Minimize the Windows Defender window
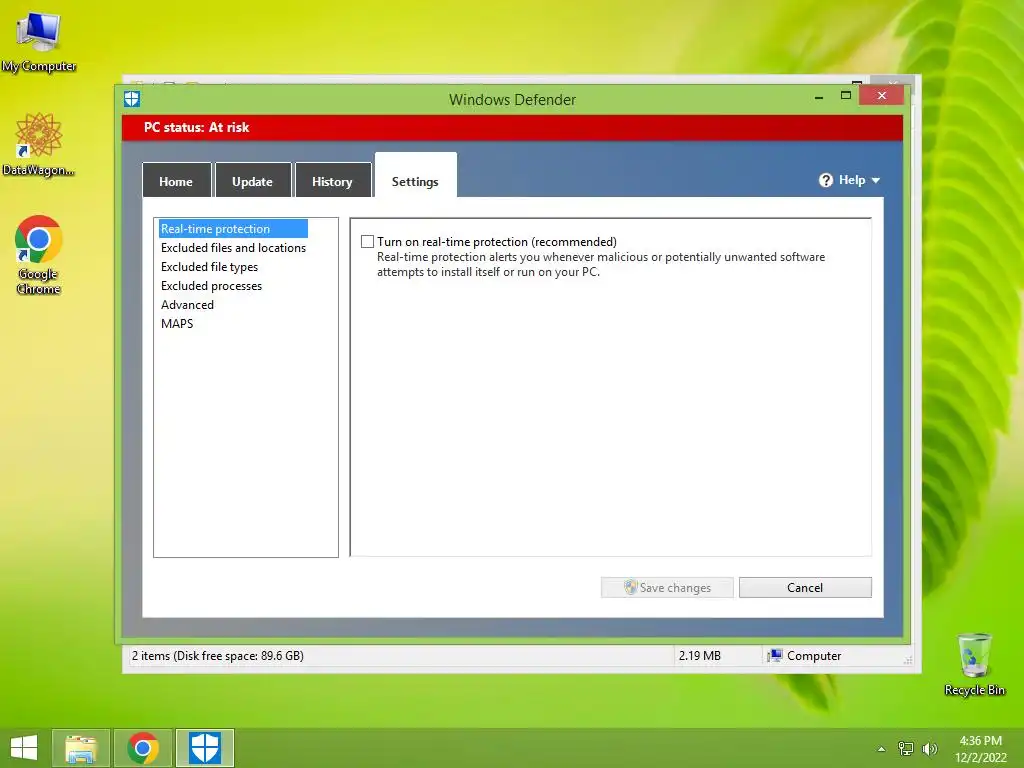 pyautogui.click(x=819, y=97)
